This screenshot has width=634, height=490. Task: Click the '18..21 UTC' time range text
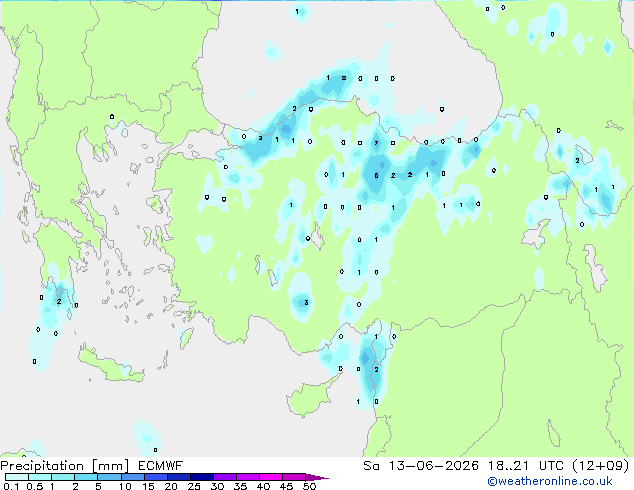tap(525, 466)
